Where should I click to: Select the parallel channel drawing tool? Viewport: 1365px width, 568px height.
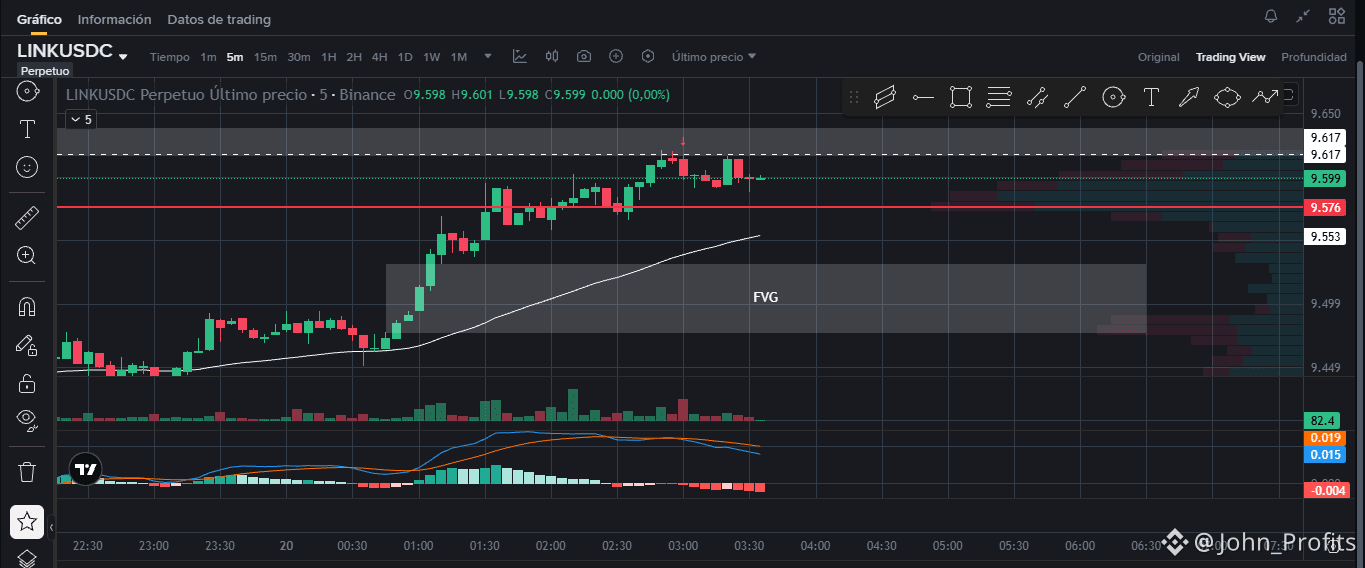(885, 97)
